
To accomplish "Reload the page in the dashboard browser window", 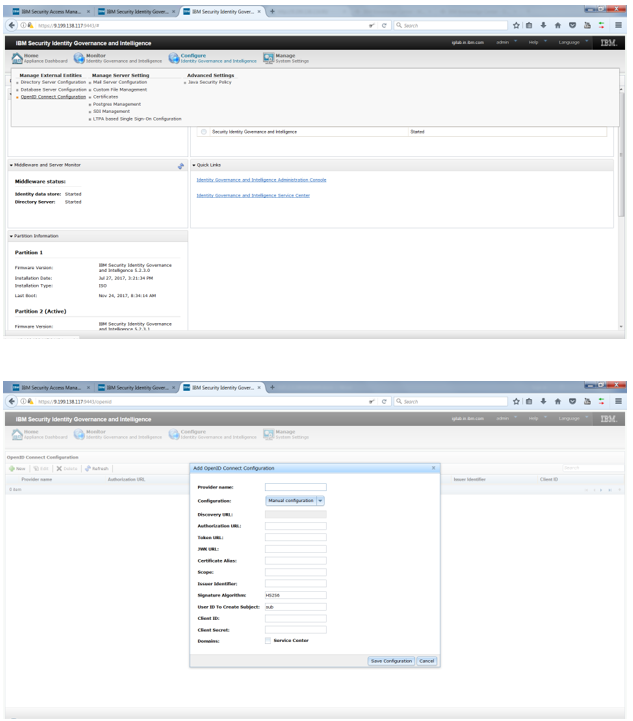I will pos(384,26).
